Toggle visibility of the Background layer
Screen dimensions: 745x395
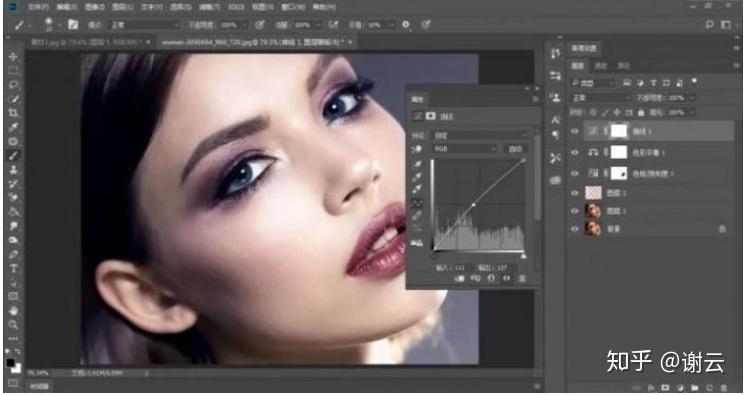pos(574,229)
